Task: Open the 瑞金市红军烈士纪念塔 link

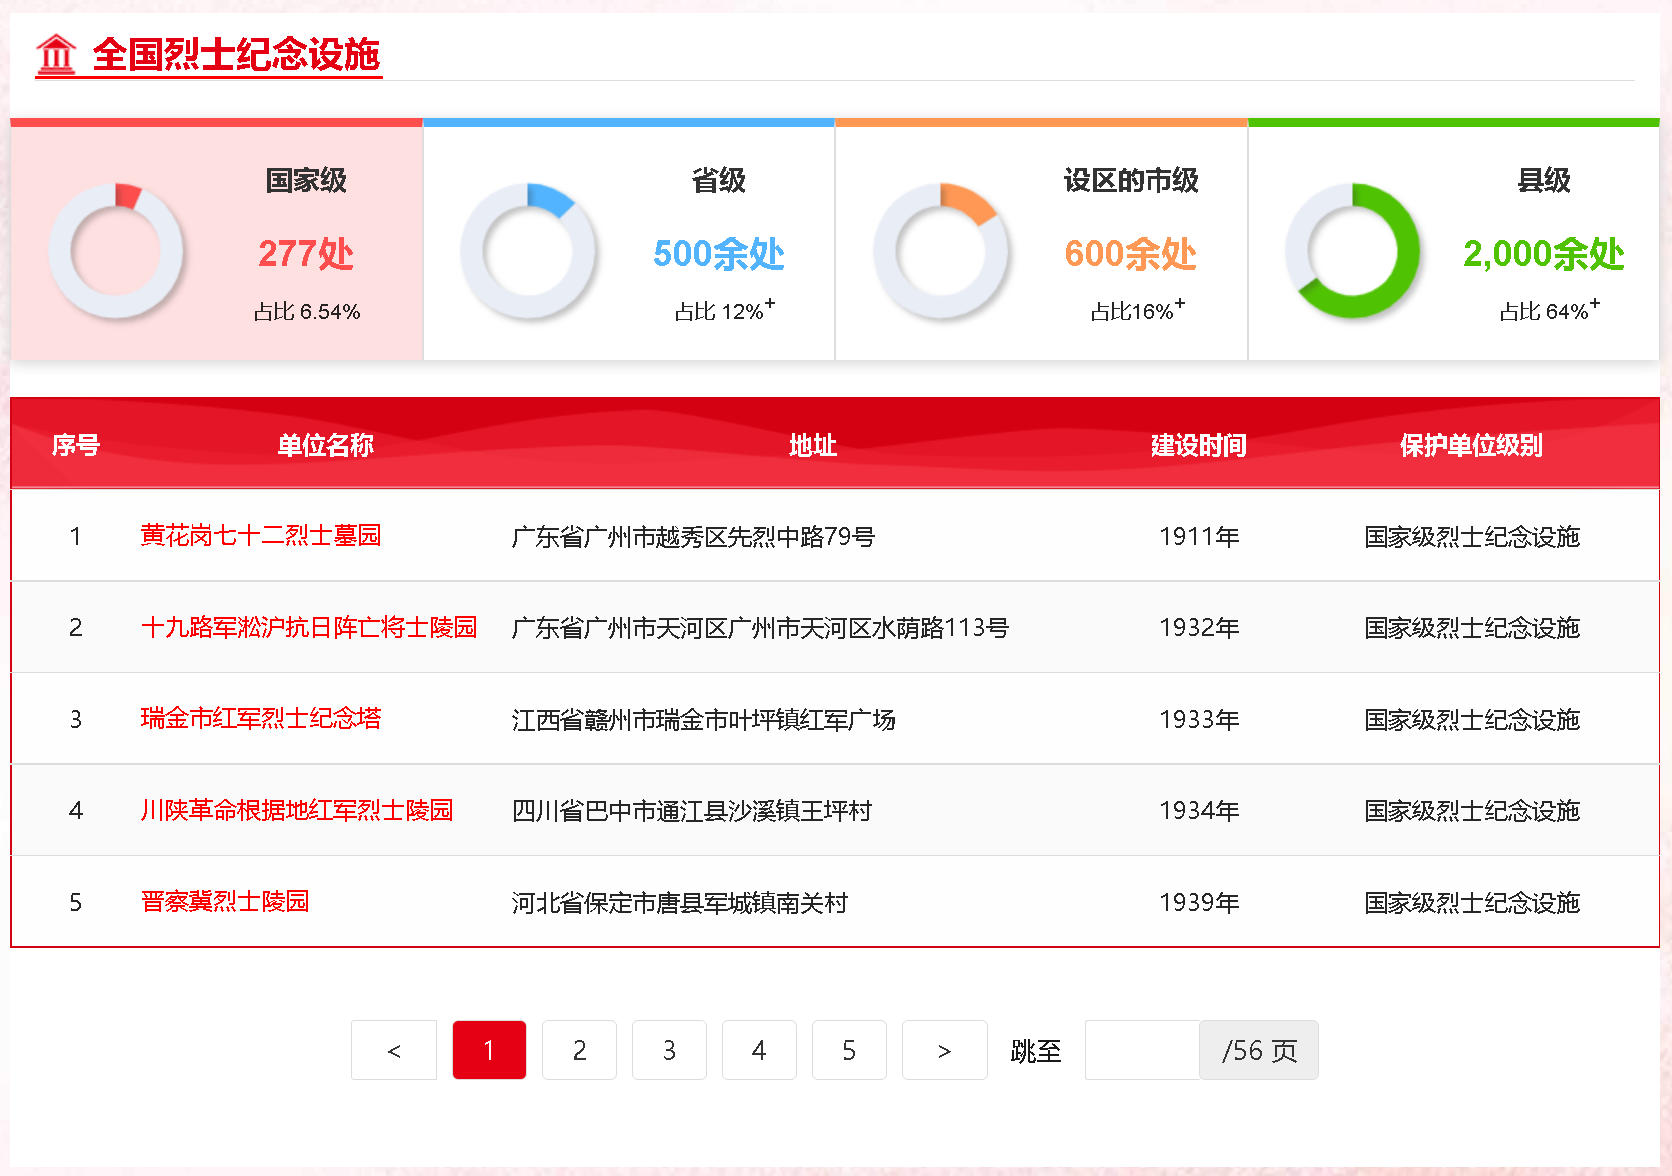Action: click(261, 719)
